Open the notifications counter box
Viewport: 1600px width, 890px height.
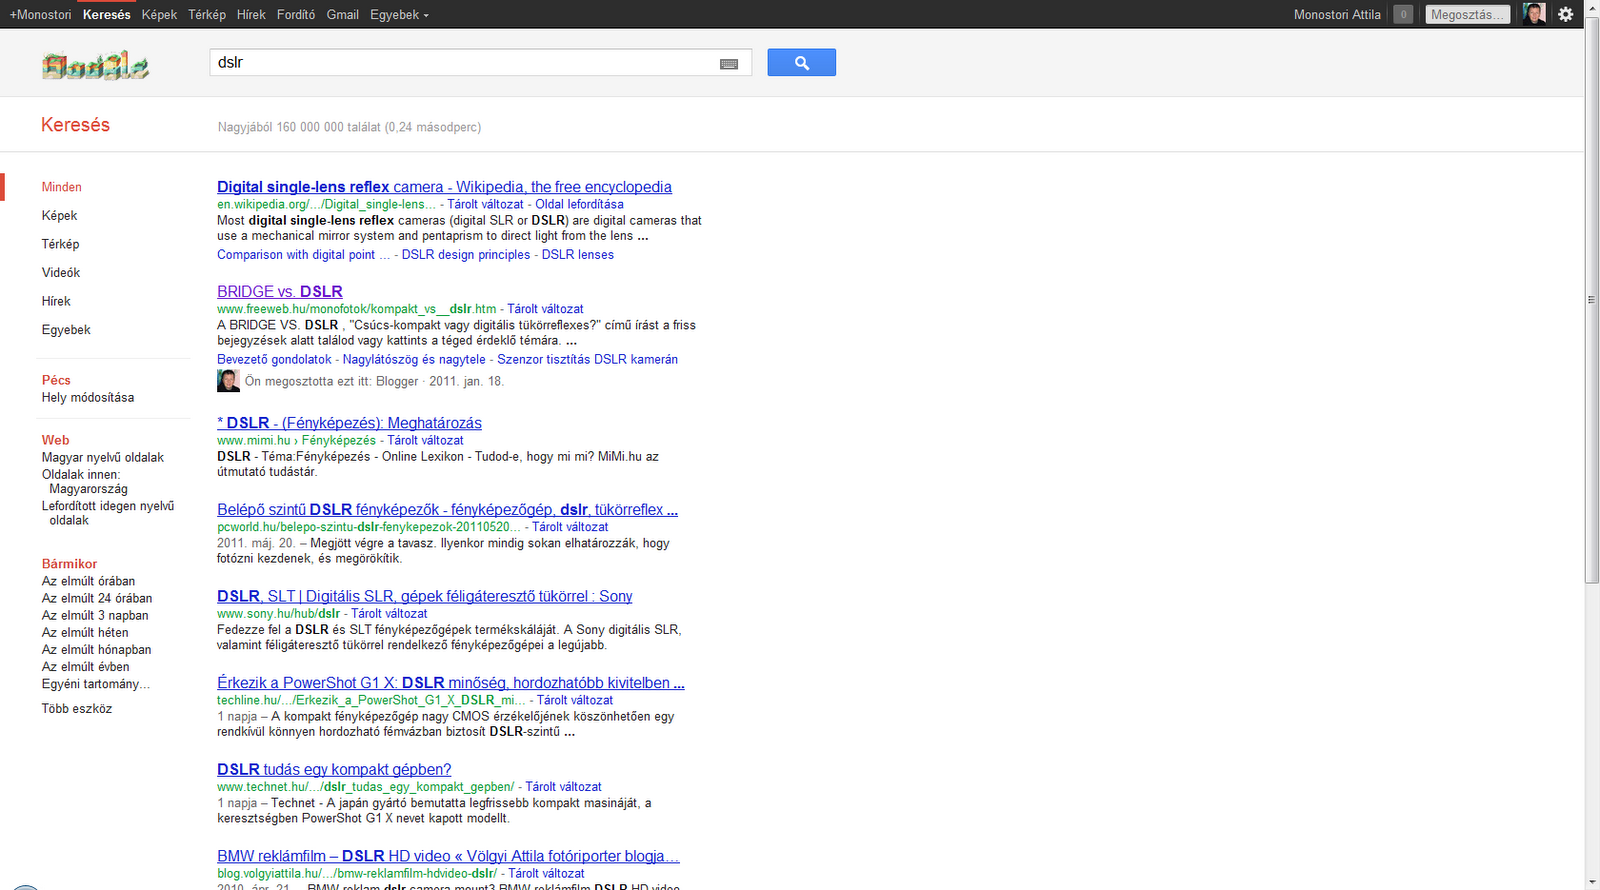pos(1403,14)
